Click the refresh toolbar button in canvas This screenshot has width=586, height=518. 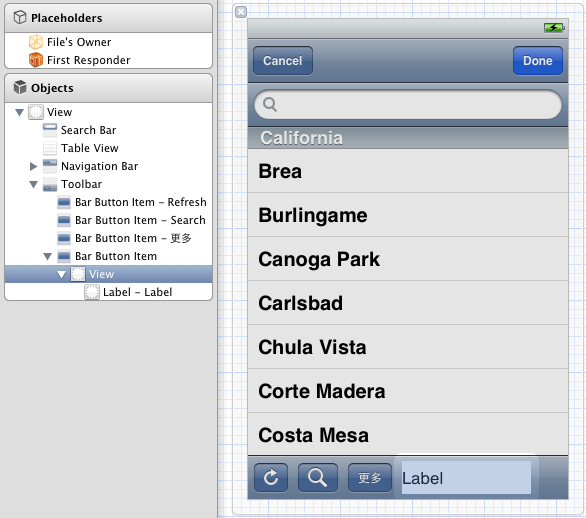pos(271,477)
